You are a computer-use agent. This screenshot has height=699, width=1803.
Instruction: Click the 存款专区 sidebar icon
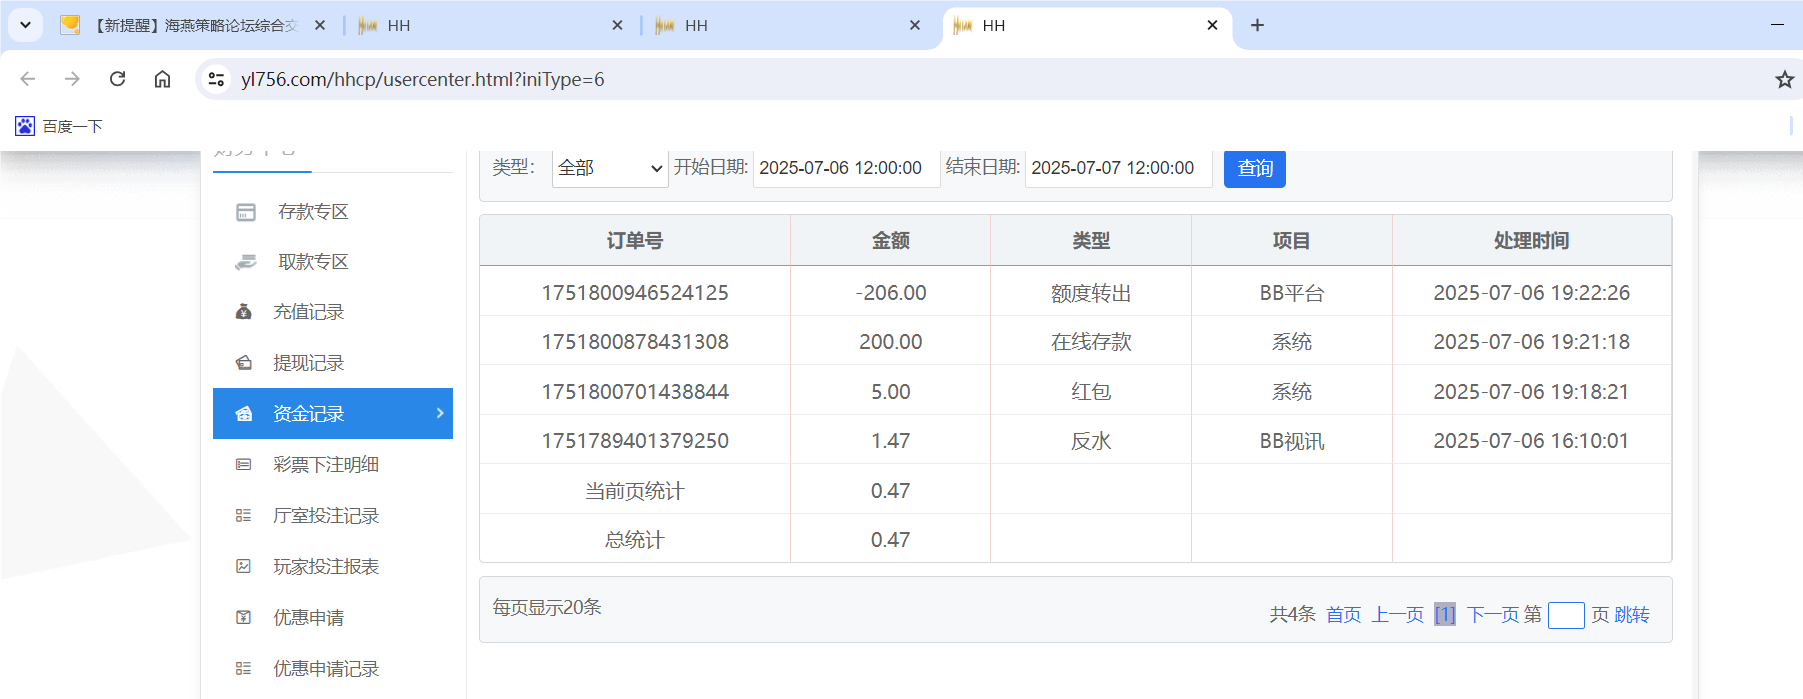(x=245, y=212)
